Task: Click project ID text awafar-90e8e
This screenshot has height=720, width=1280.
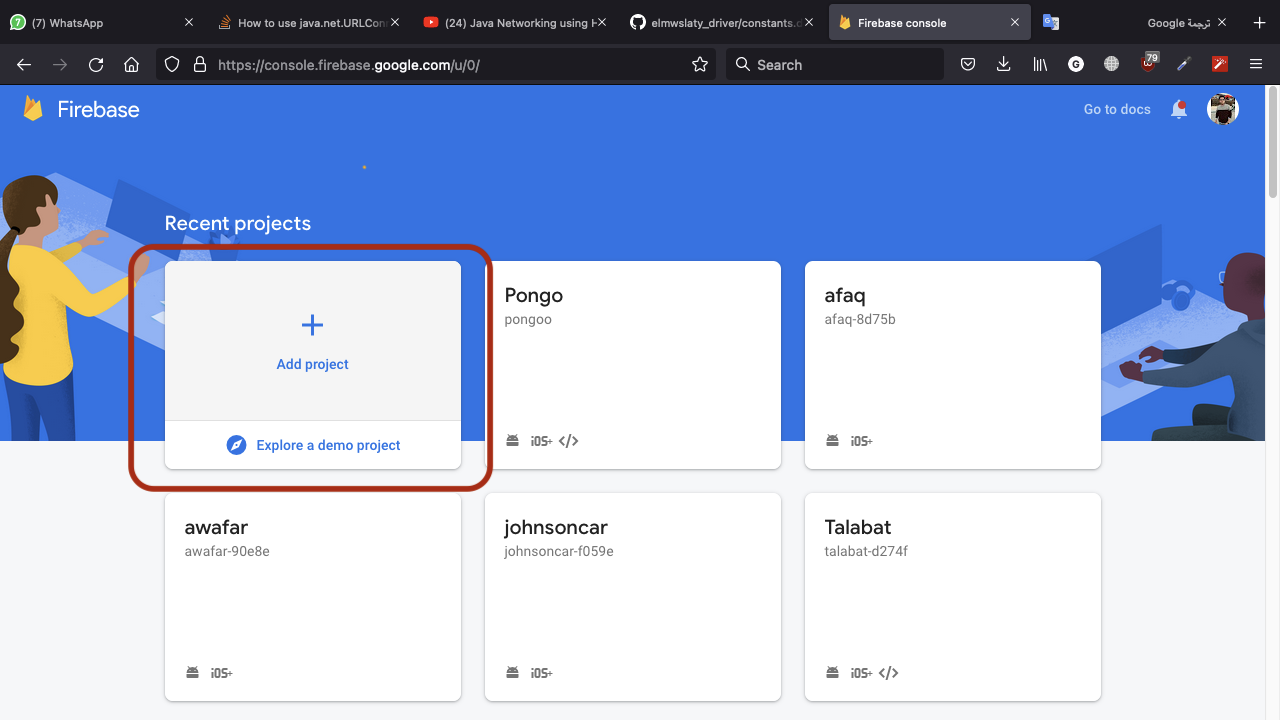Action: (x=227, y=551)
